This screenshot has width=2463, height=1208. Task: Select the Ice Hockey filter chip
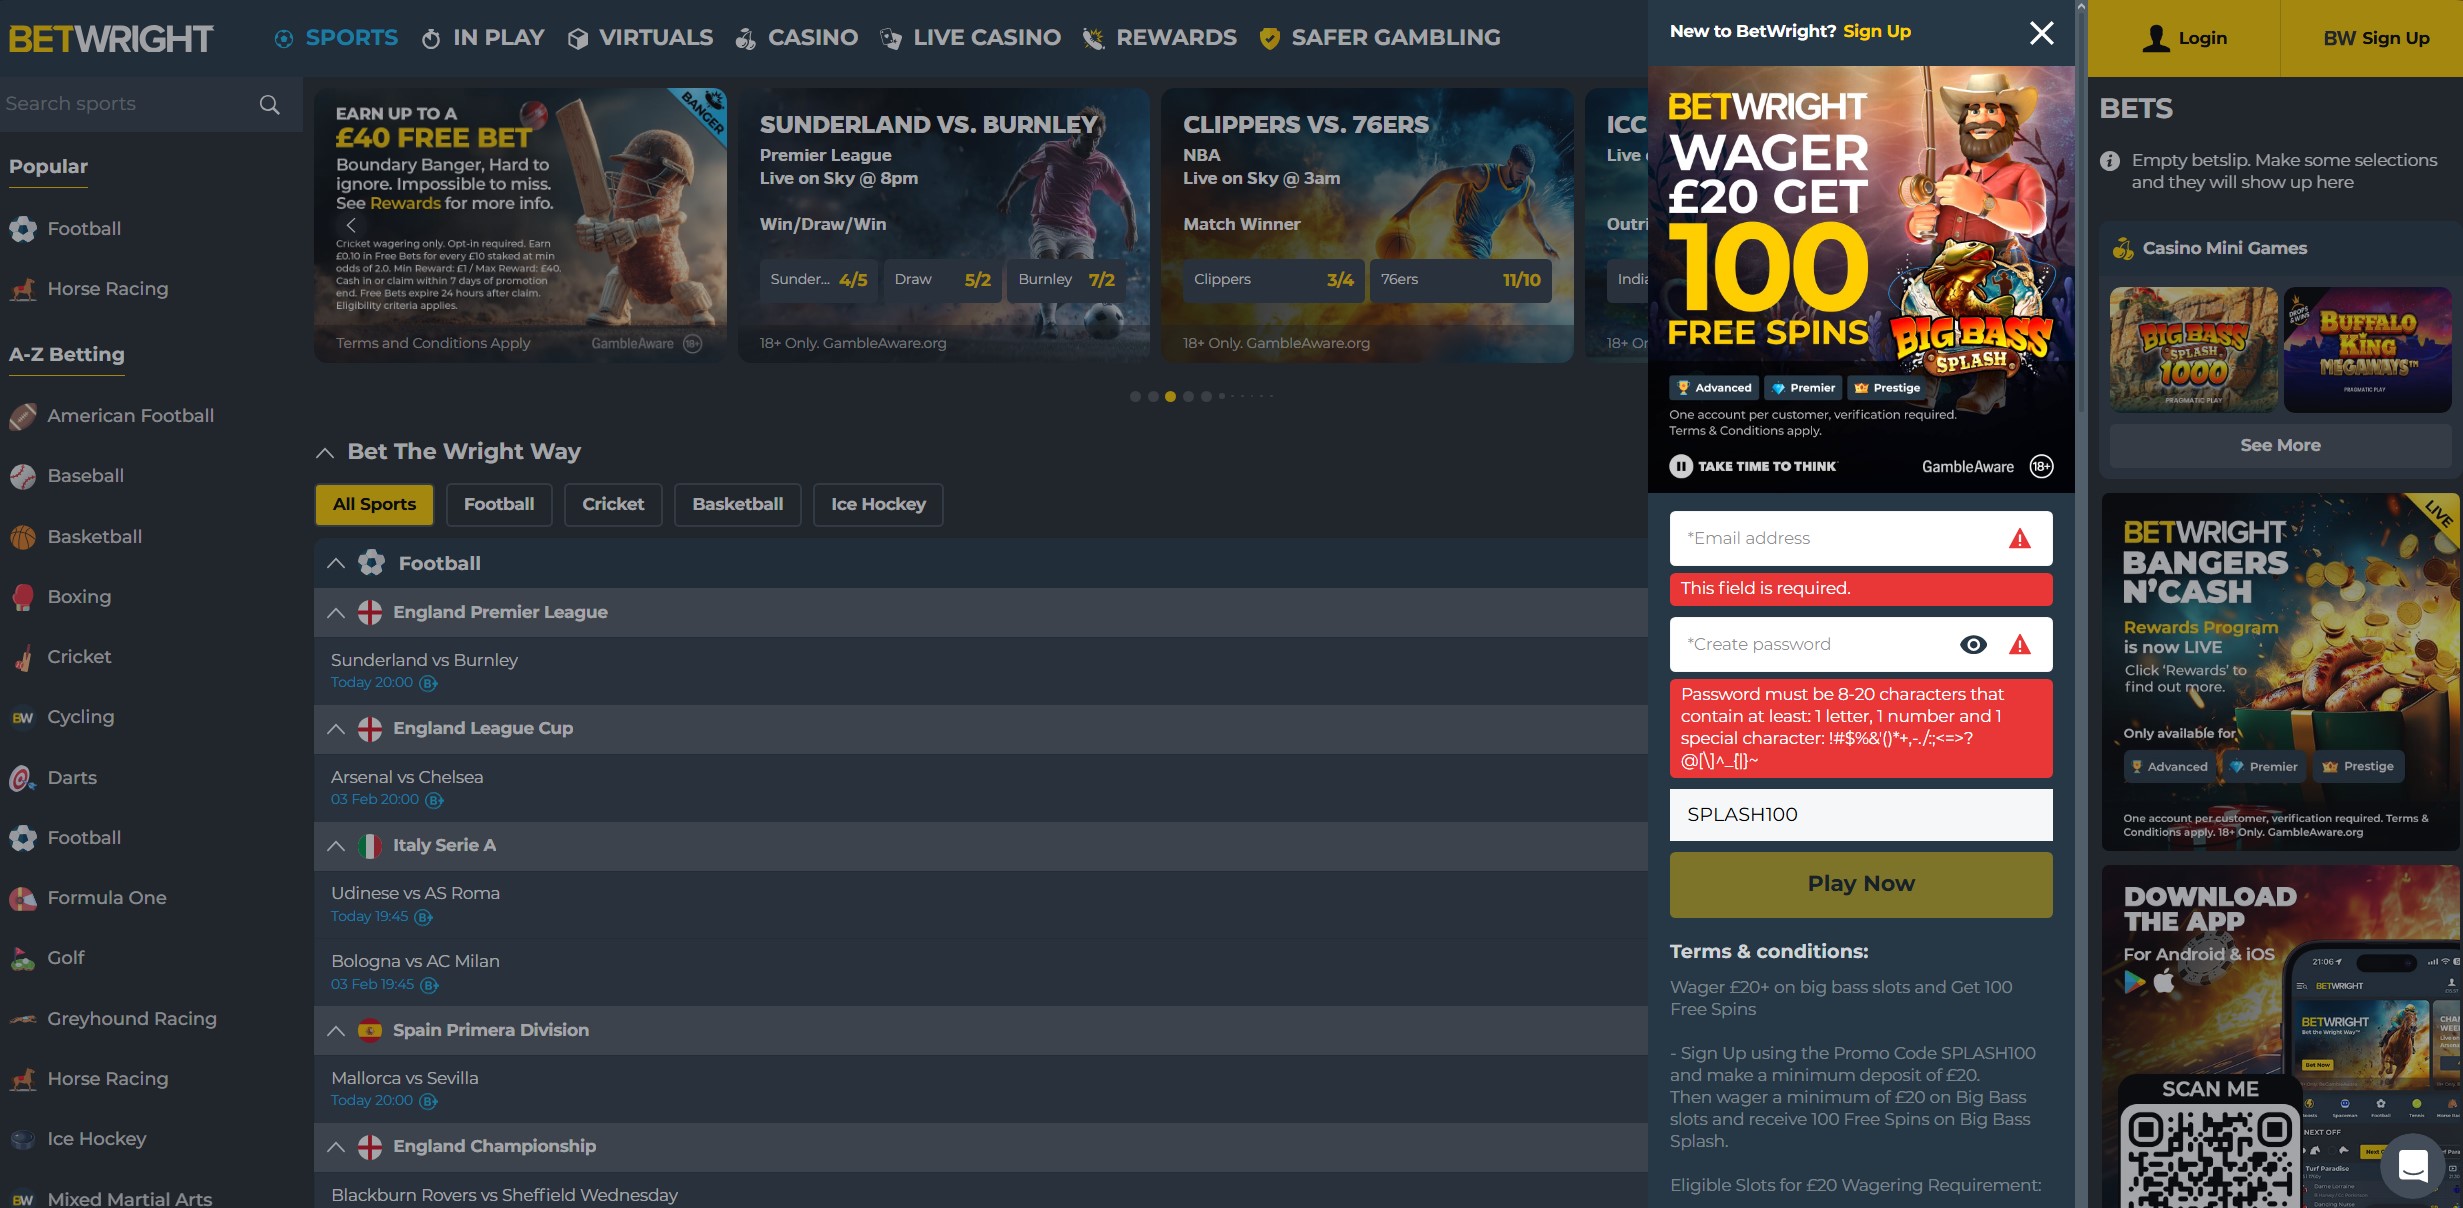pyautogui.click(x=877, y=504)
